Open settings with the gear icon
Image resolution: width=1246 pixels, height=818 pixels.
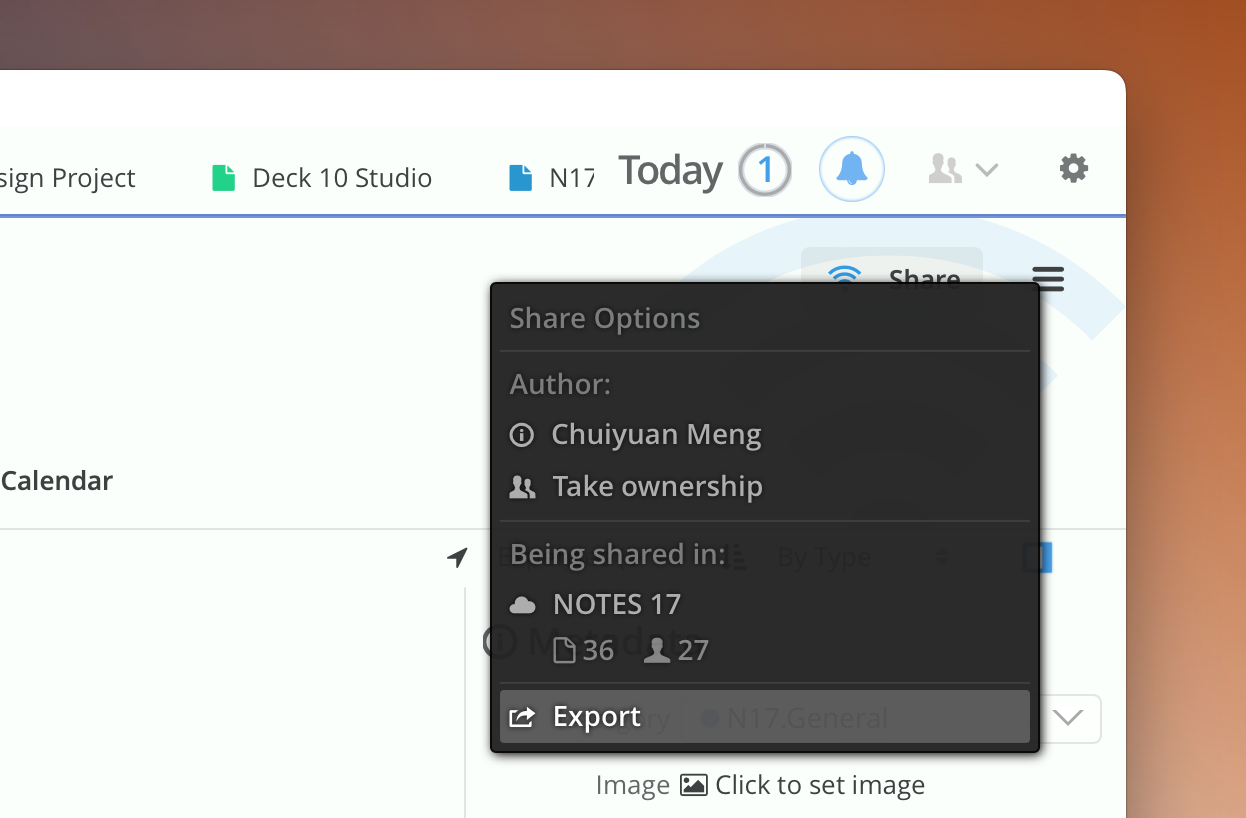point(1073,168)
